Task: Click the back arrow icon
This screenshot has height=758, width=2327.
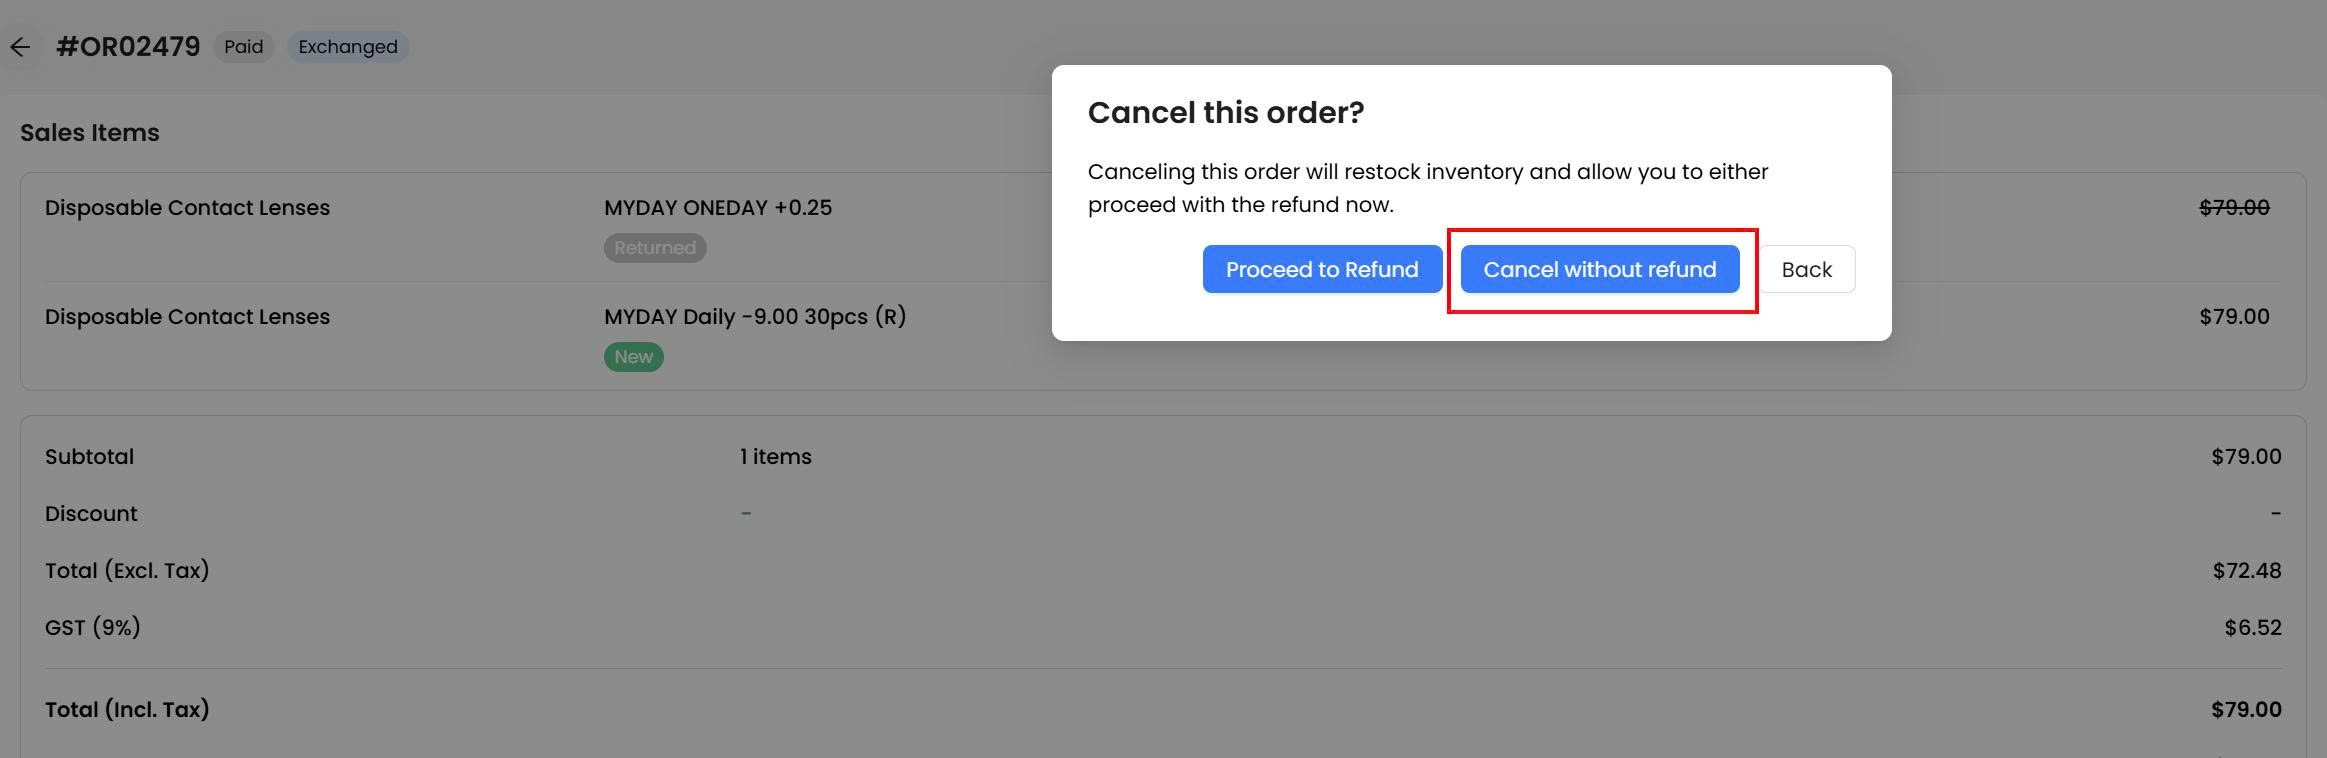Action: pyautogui.click(x=20, y=47)
